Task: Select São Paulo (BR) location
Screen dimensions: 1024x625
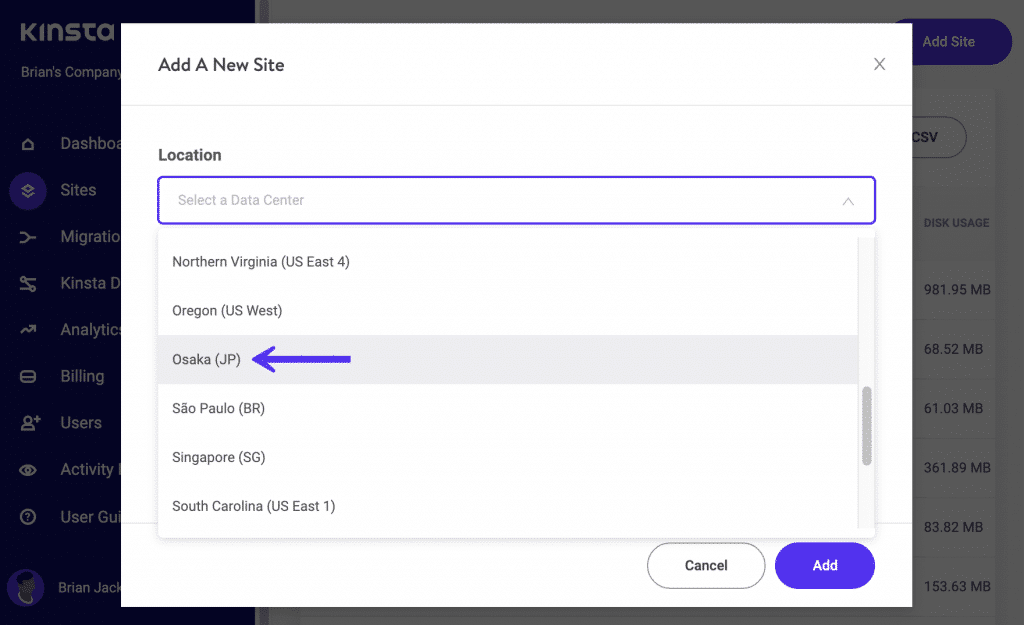Action: coord(218,409)
